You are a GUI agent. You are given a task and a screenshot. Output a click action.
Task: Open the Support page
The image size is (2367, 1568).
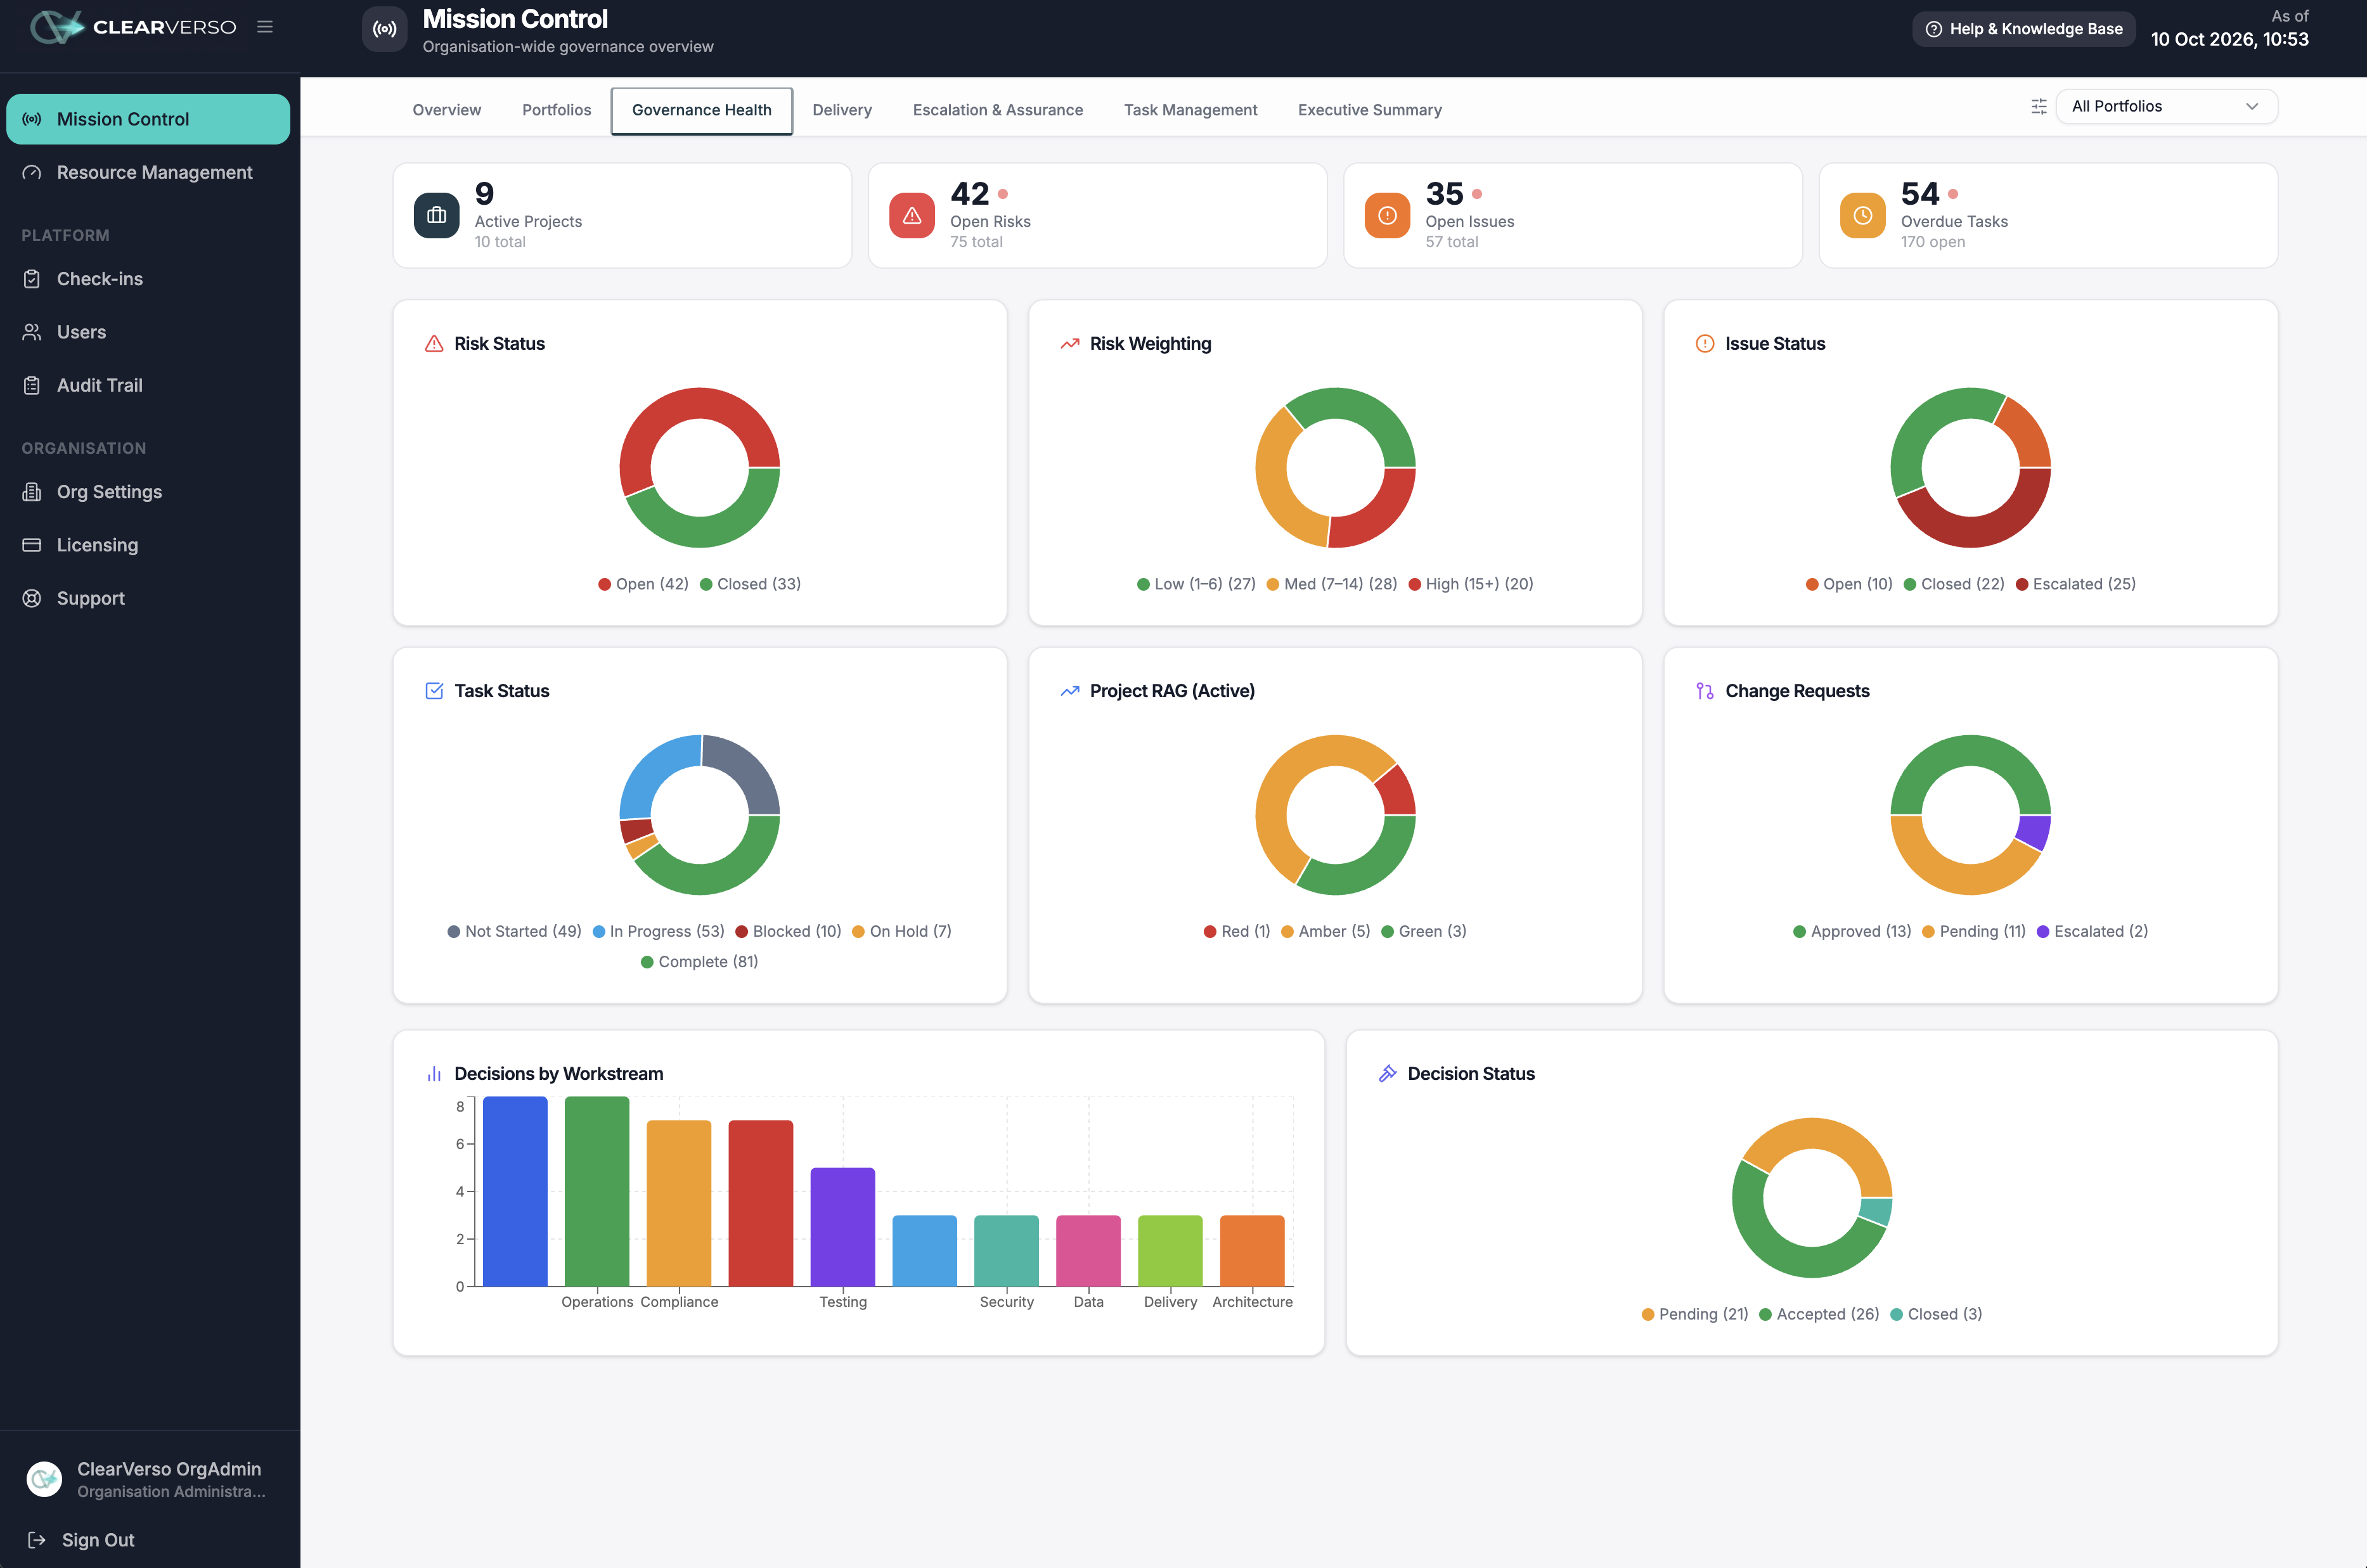[x=148, y=598]
